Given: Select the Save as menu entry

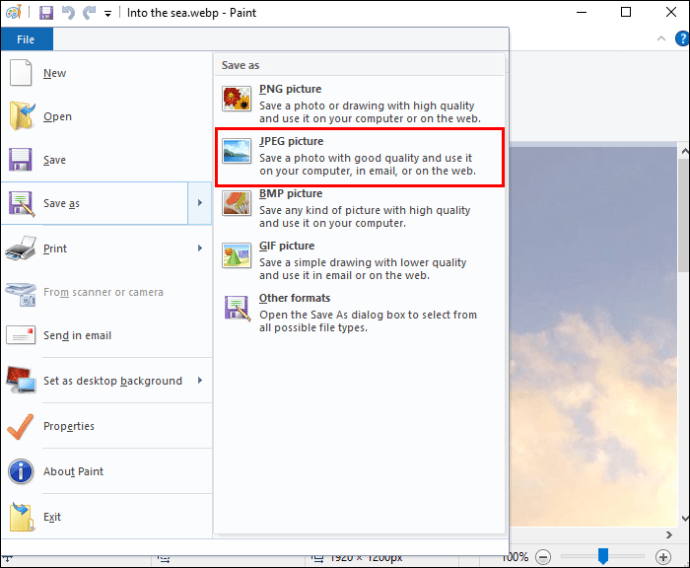Looking at the screenshot, I should 94,203.
